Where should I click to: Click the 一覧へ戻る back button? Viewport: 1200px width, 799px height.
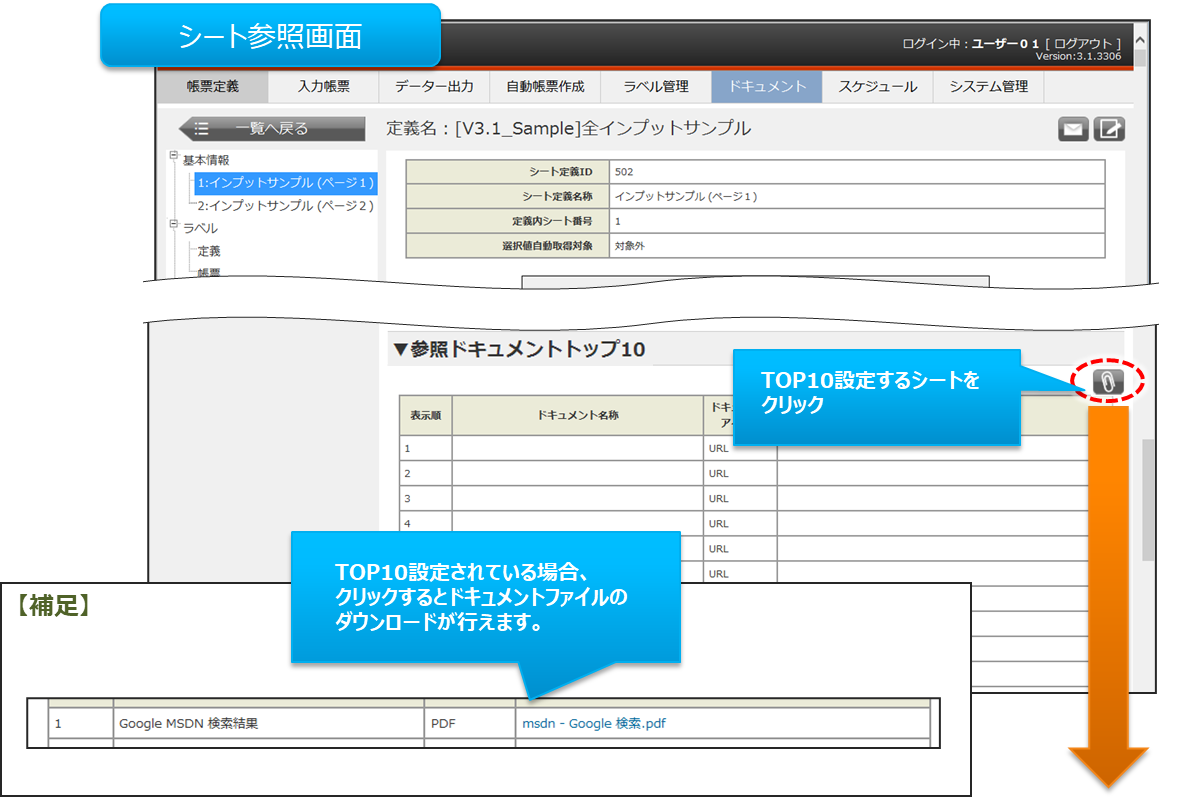271,128
